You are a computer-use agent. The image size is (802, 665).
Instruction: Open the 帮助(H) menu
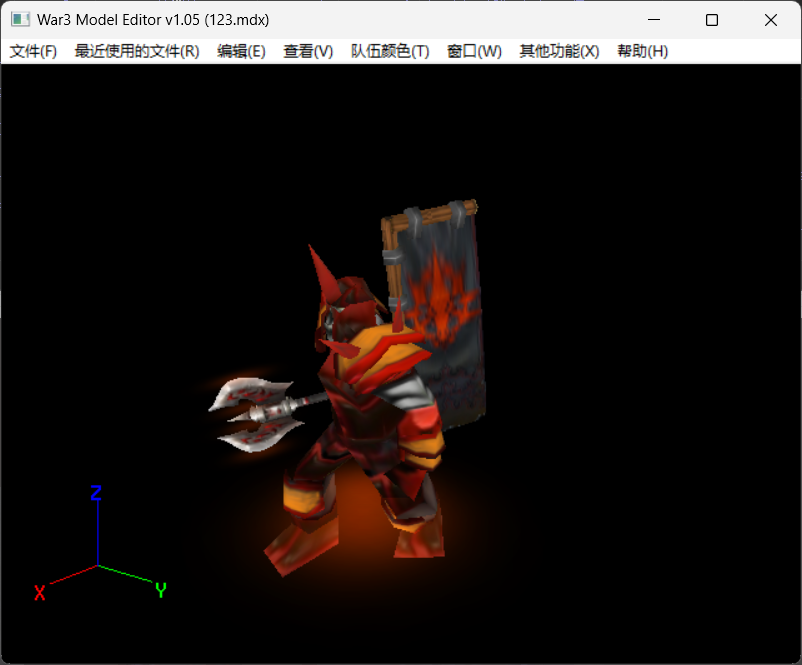pyautogui.click(x=642, y=51)
